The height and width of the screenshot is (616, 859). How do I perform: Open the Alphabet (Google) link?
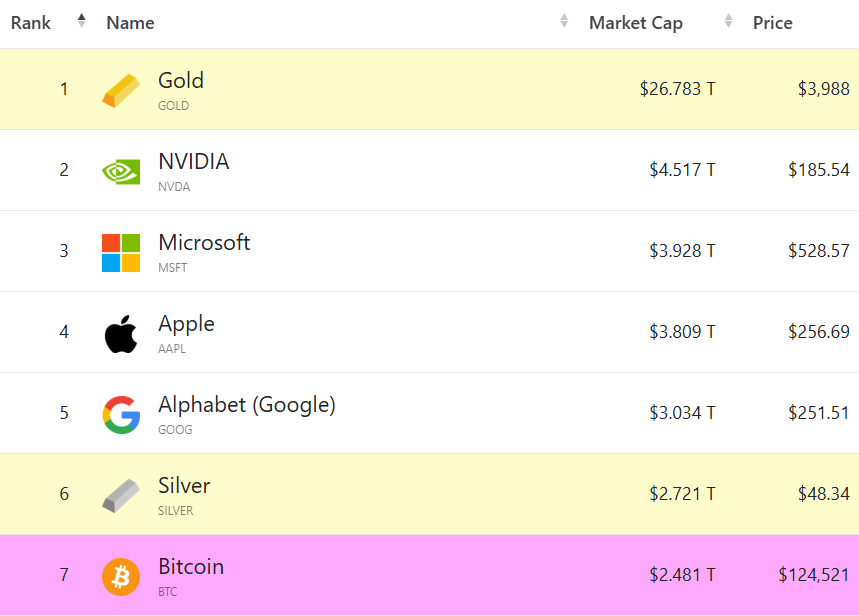(x=247, y=405)
